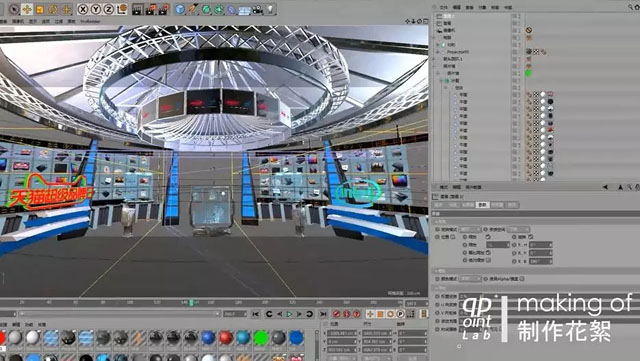
Task: Click the Record active objects red button
Action: click(x=336, y=314)
